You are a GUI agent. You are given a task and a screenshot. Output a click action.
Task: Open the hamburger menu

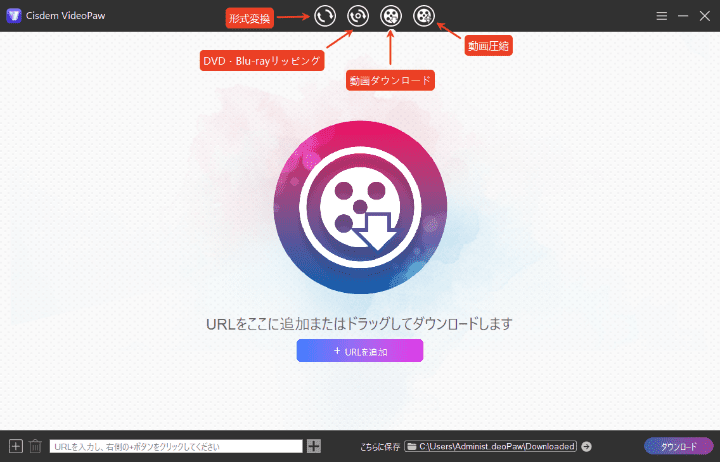tap(662, 16)
